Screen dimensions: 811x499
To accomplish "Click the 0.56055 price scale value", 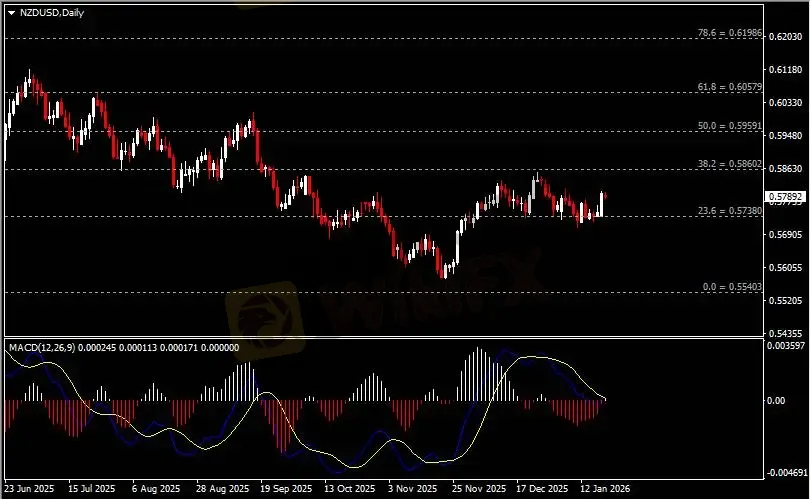I will tap(786, 267).
